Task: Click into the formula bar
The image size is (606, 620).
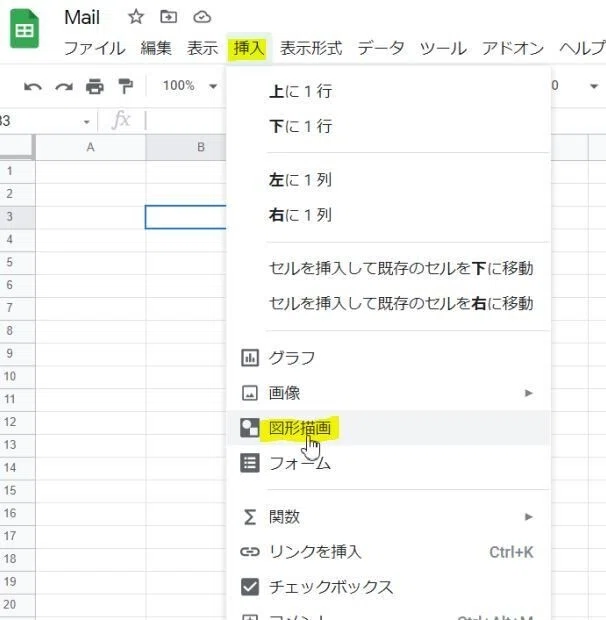Action: [186, 120]
